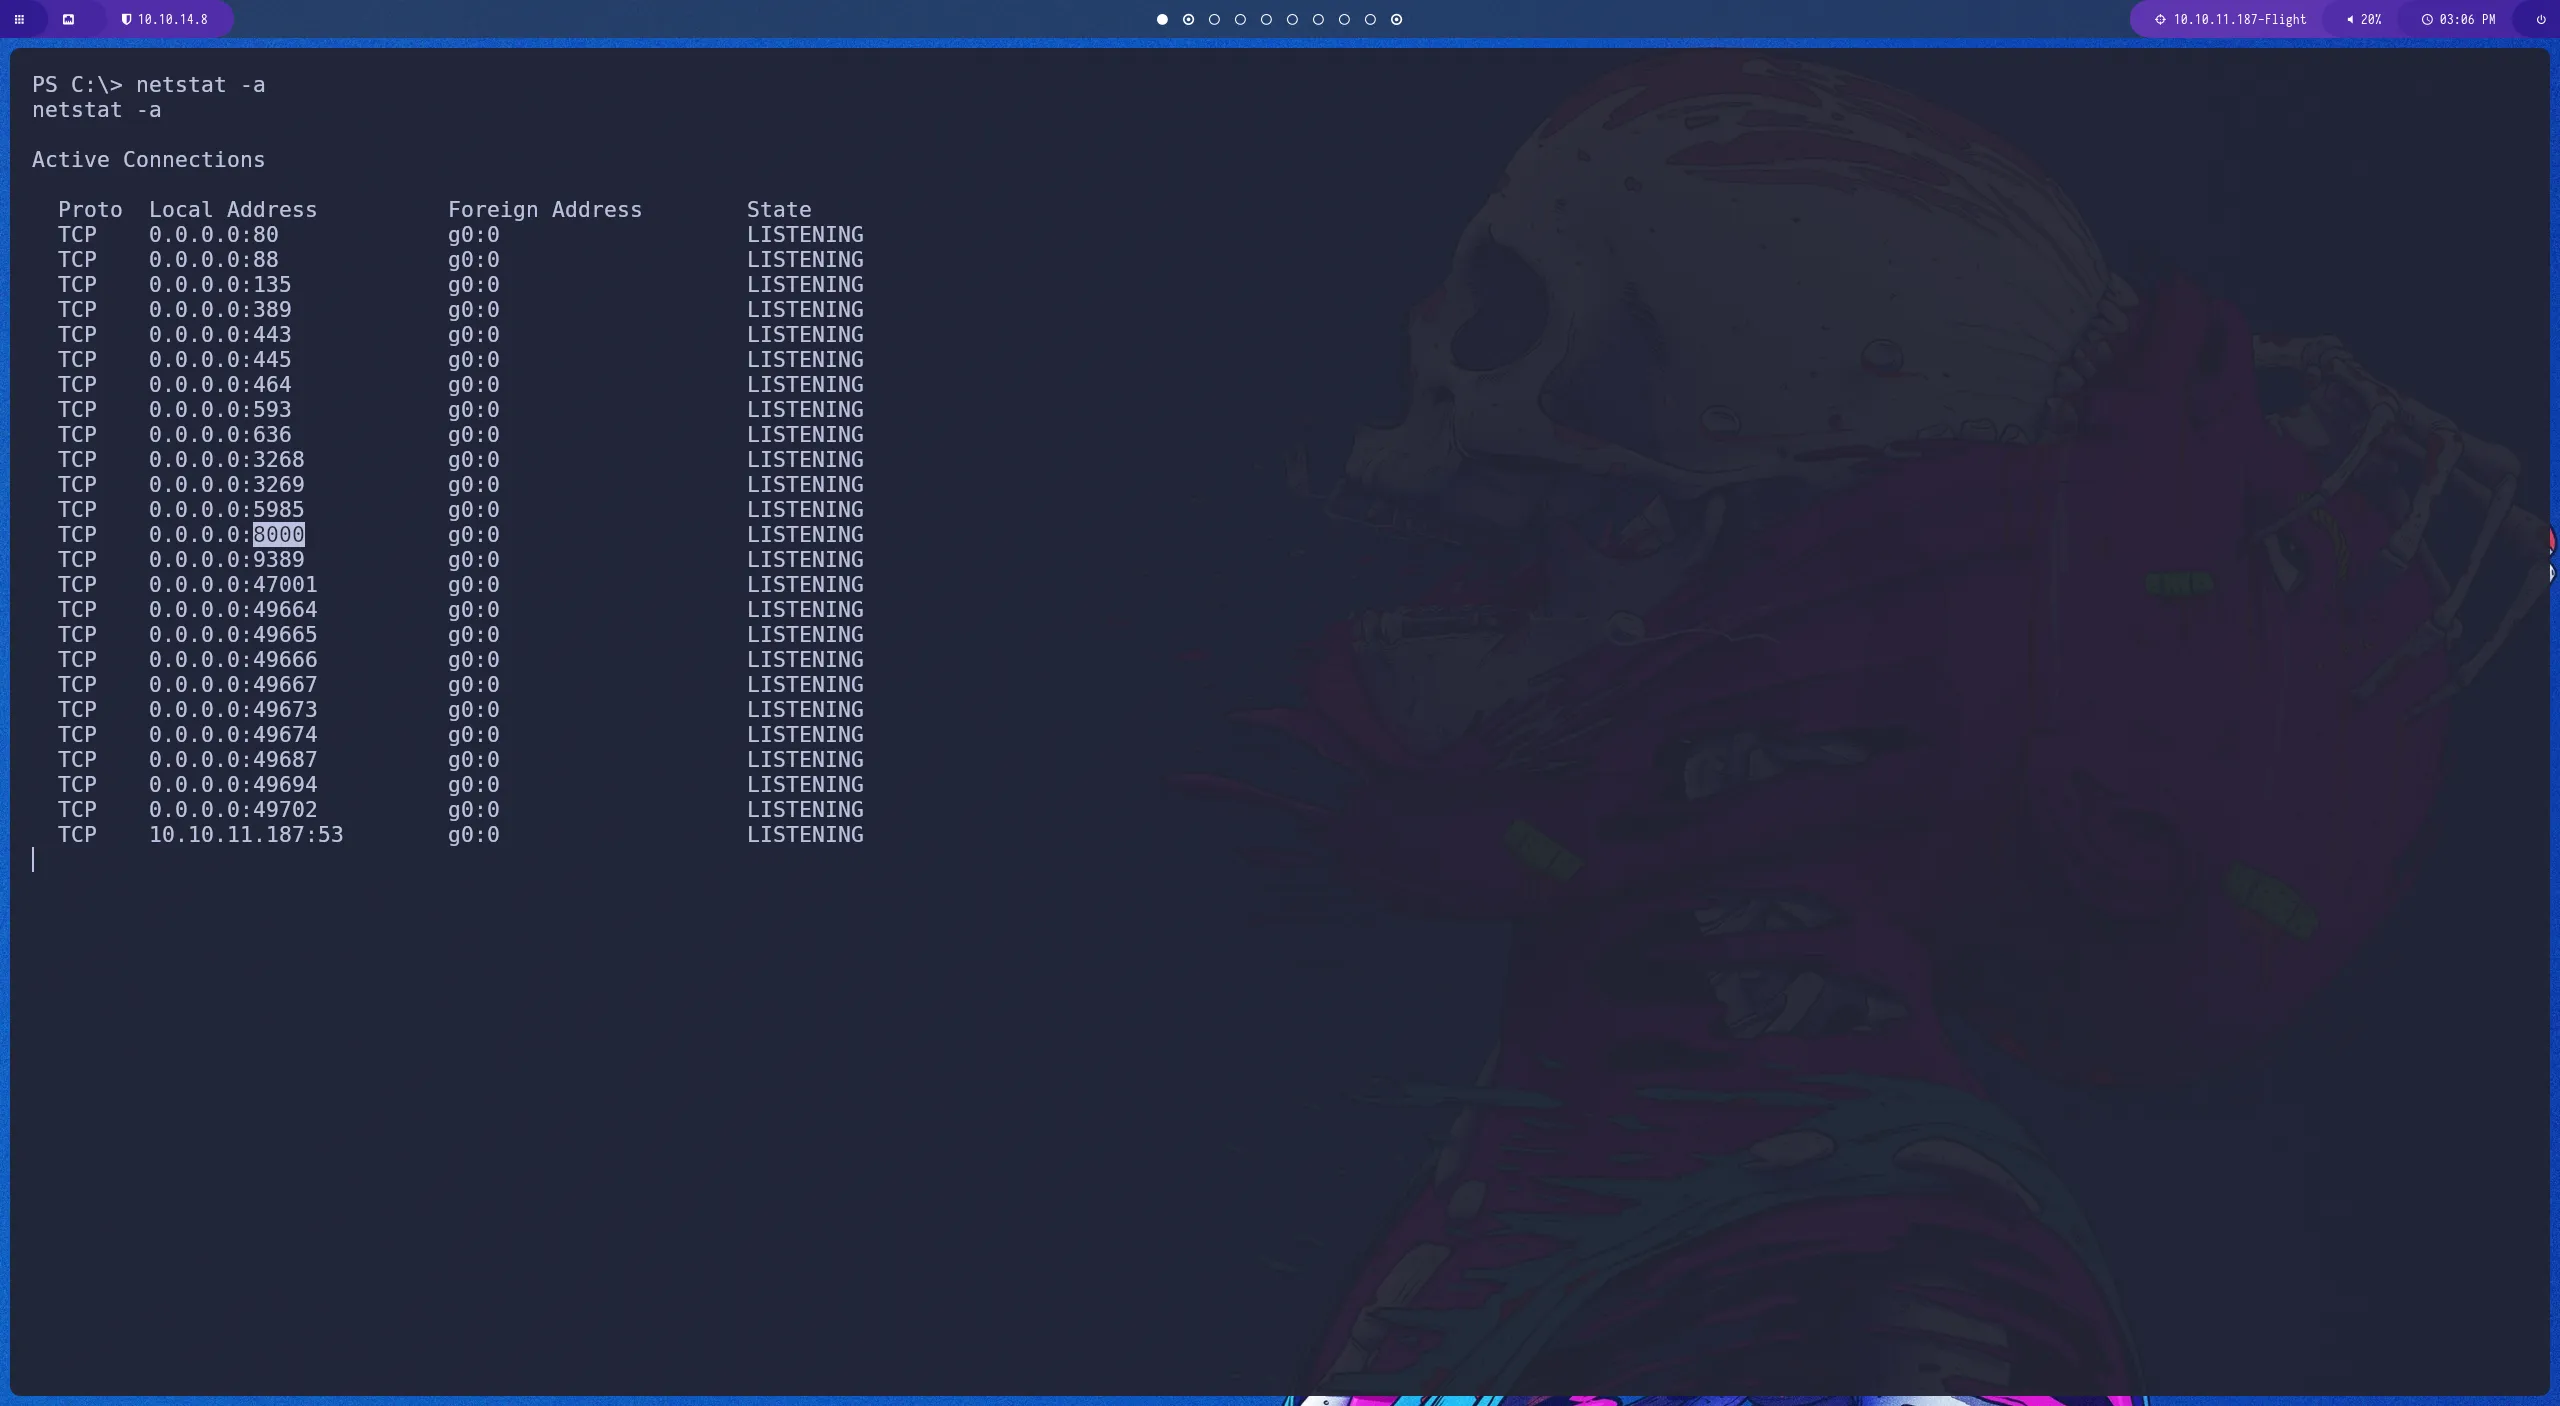2560x1406 pixels.
Task: Switch to the last workspace indicator dot
Action: 1396,19
